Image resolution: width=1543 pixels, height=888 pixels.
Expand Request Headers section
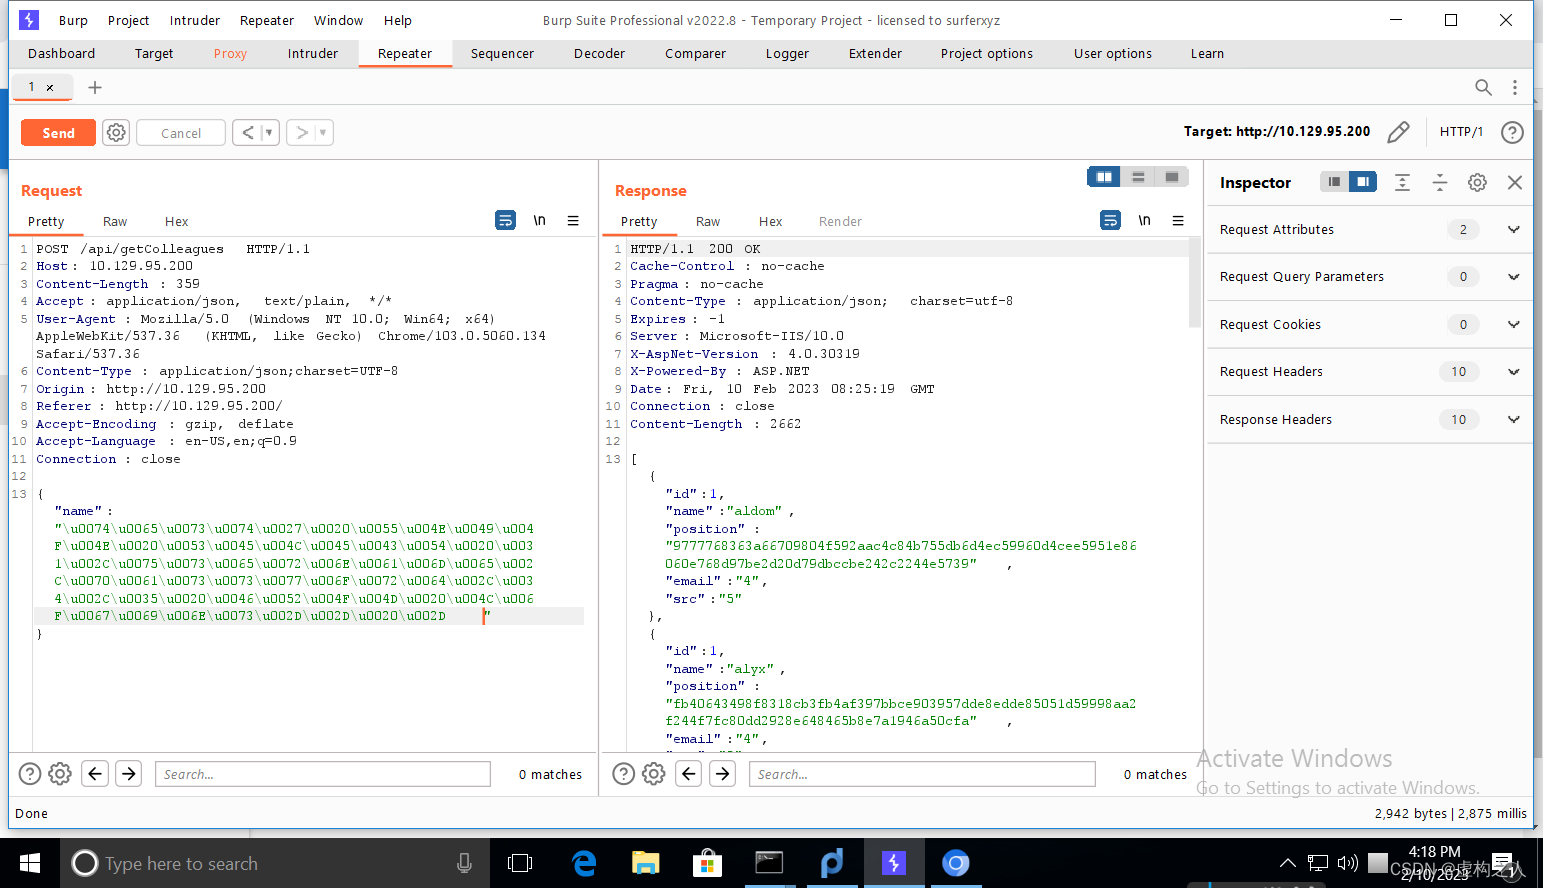click(1513, 372)
